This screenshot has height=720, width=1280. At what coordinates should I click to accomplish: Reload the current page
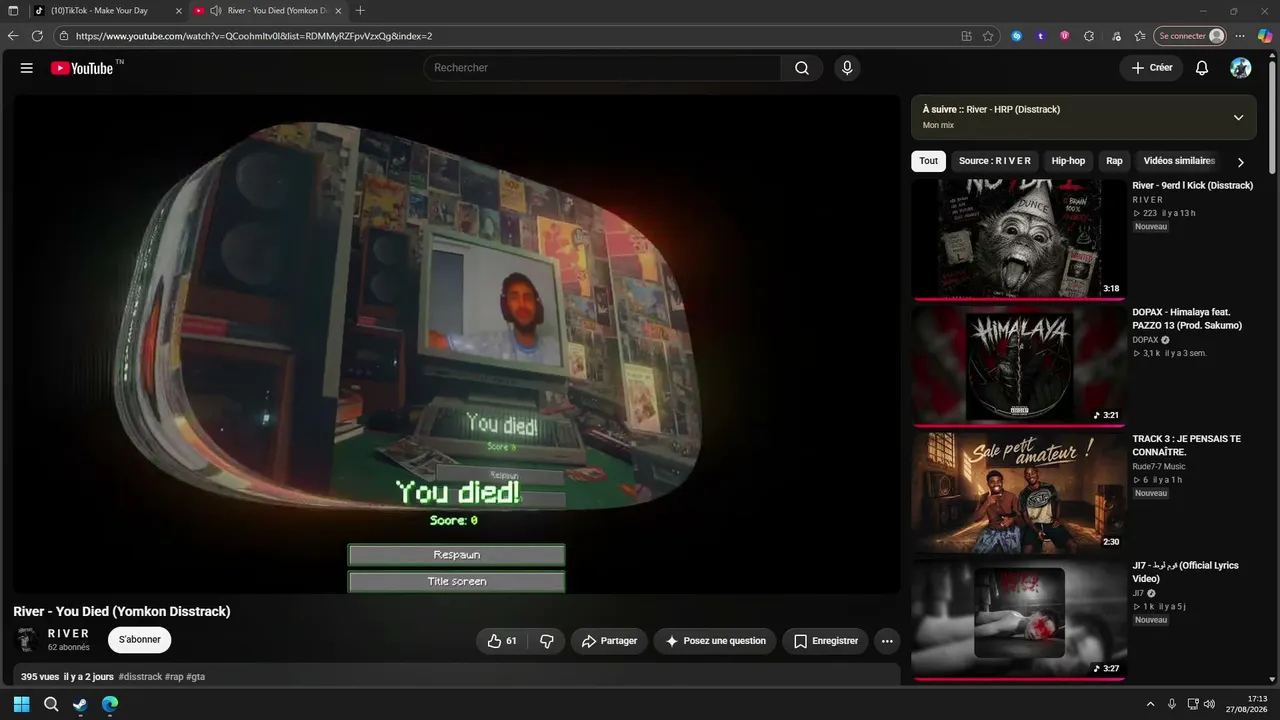pyautogui.click(x=37, y=36)
